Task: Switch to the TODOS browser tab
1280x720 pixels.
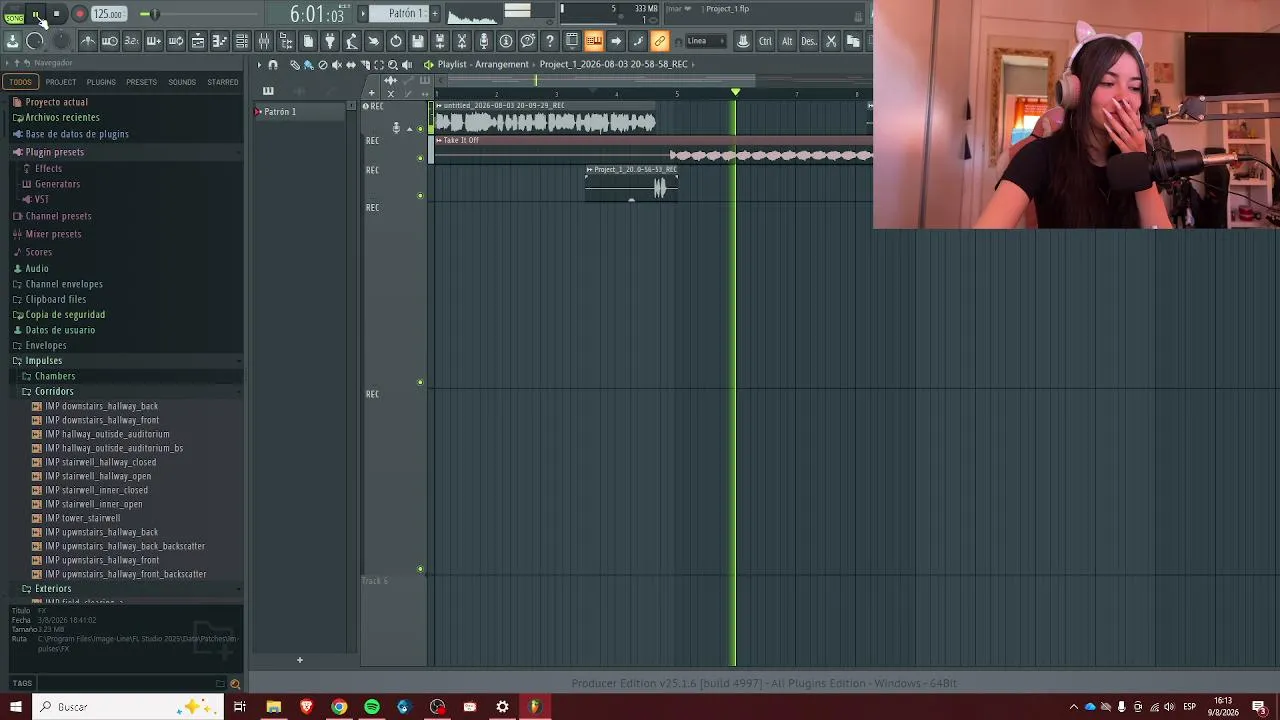Action: tap(20, 82)
